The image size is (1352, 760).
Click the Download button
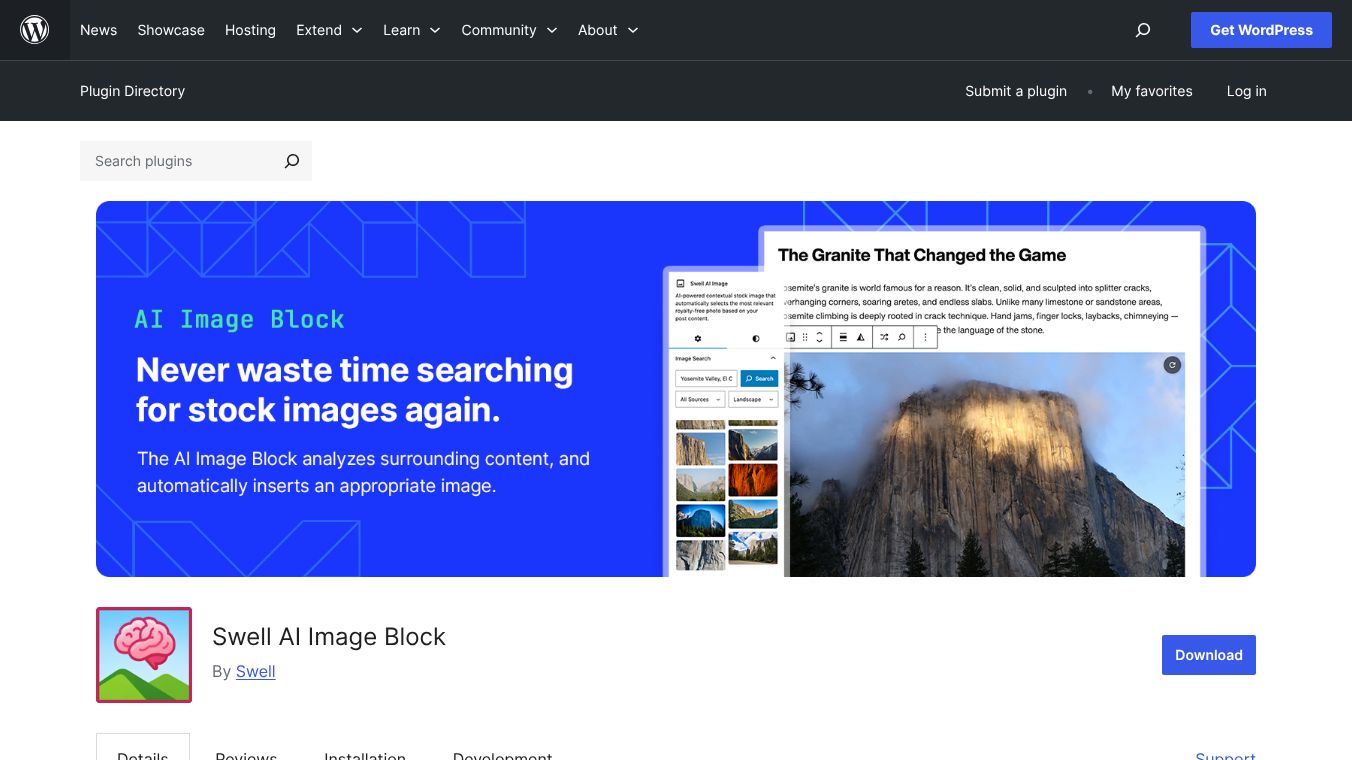coord(1208,655)
